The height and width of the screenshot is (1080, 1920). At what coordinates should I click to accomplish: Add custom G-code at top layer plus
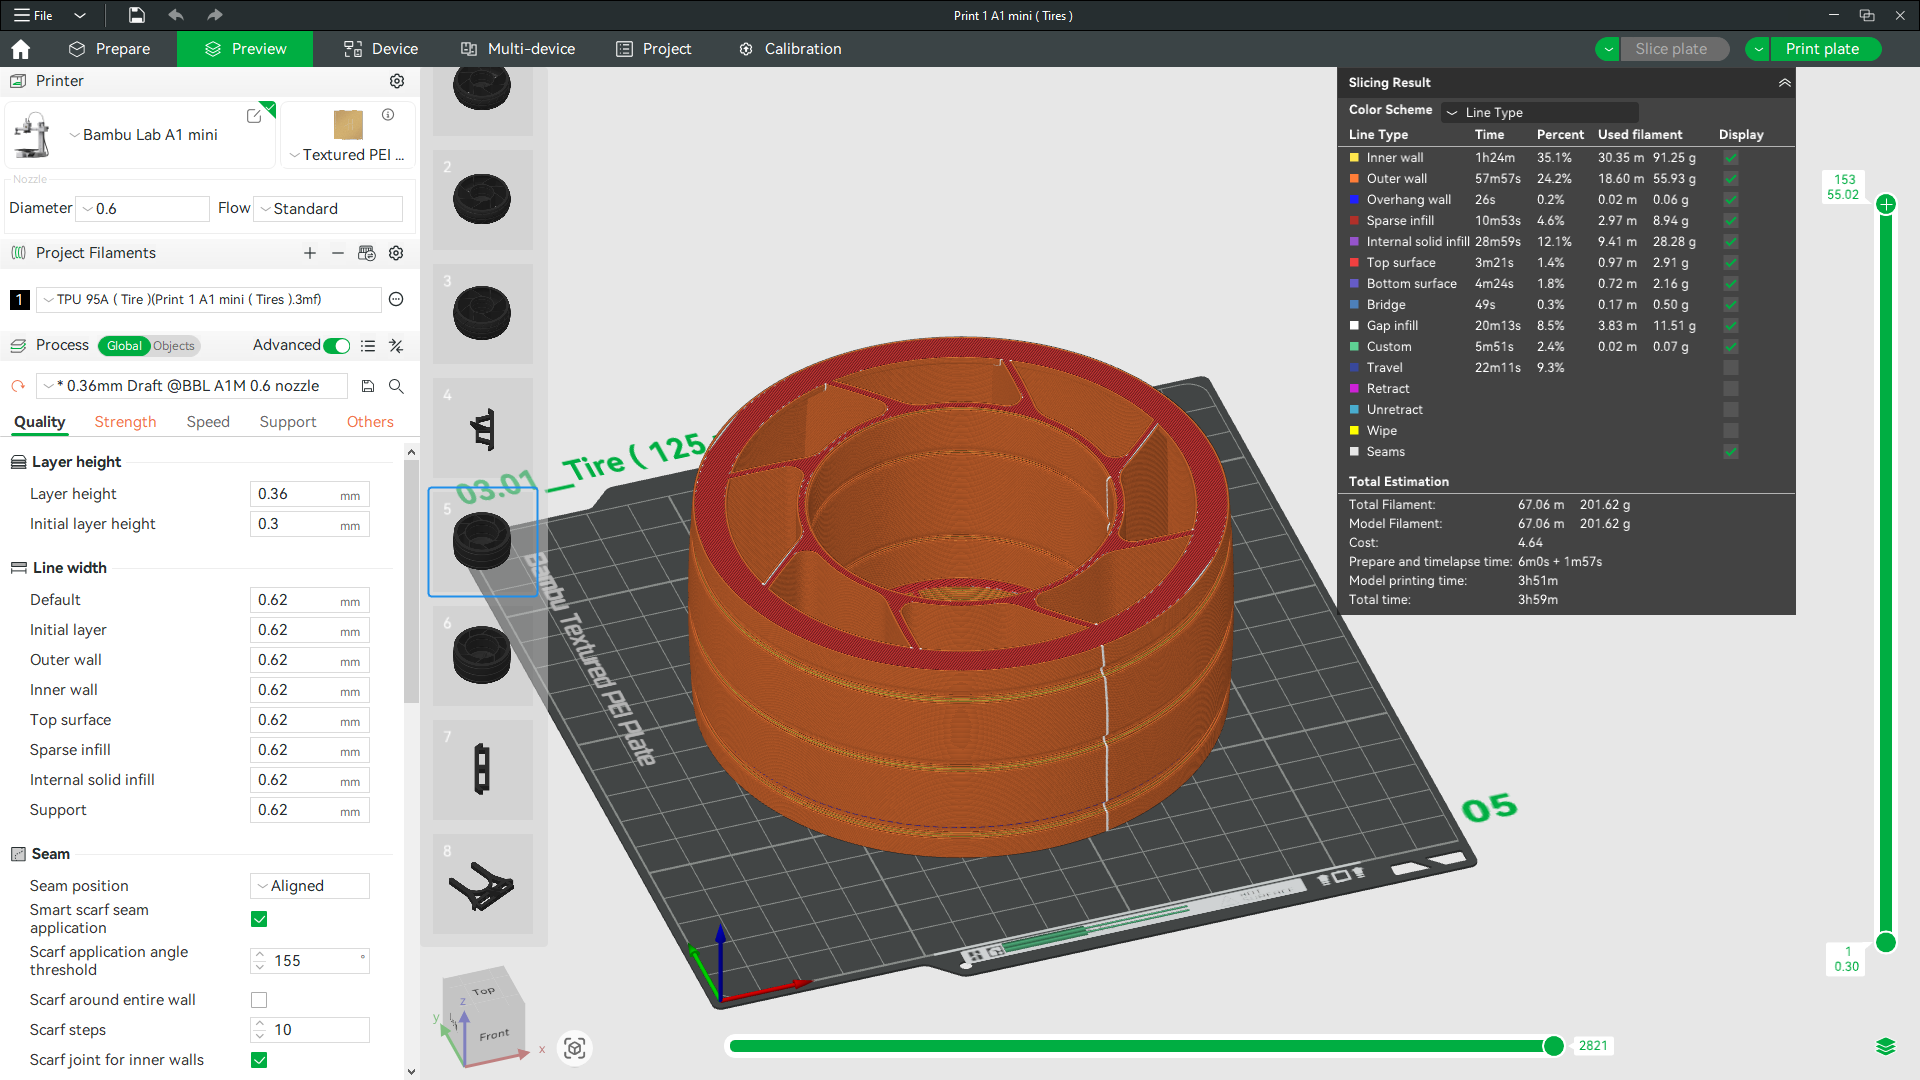pos(1886,204)
